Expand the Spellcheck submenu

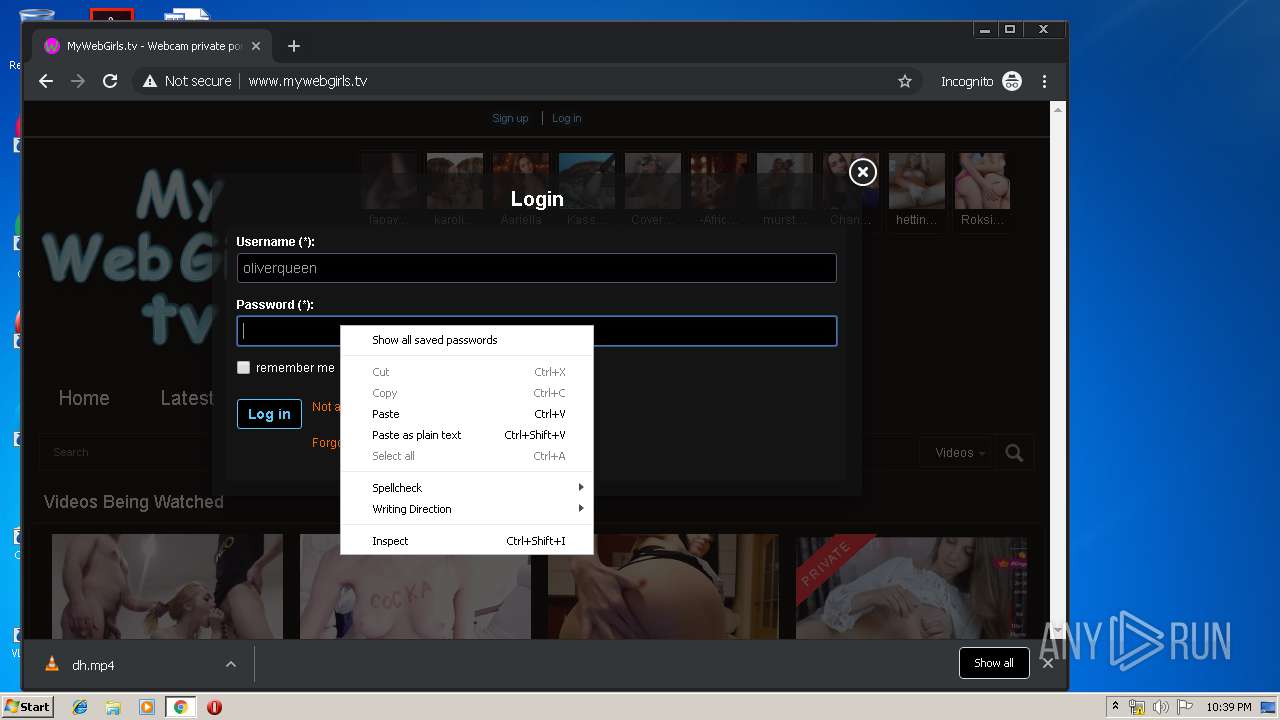coord(467,488)
